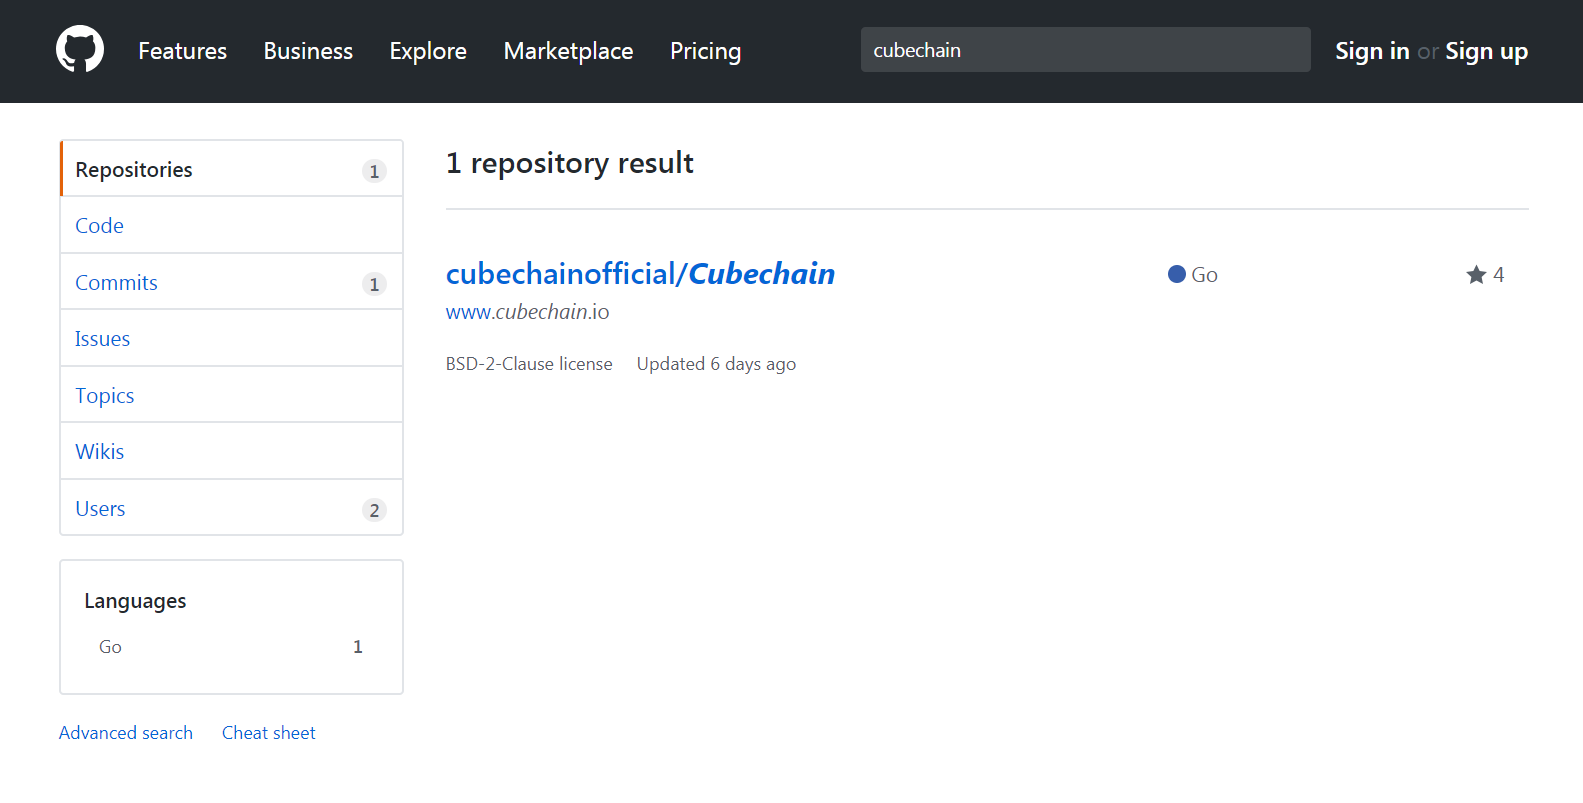Image resolution: width=1583 pixels, height=803 pixels.
Task: Go to the Explore page
Action: (428, 51)
